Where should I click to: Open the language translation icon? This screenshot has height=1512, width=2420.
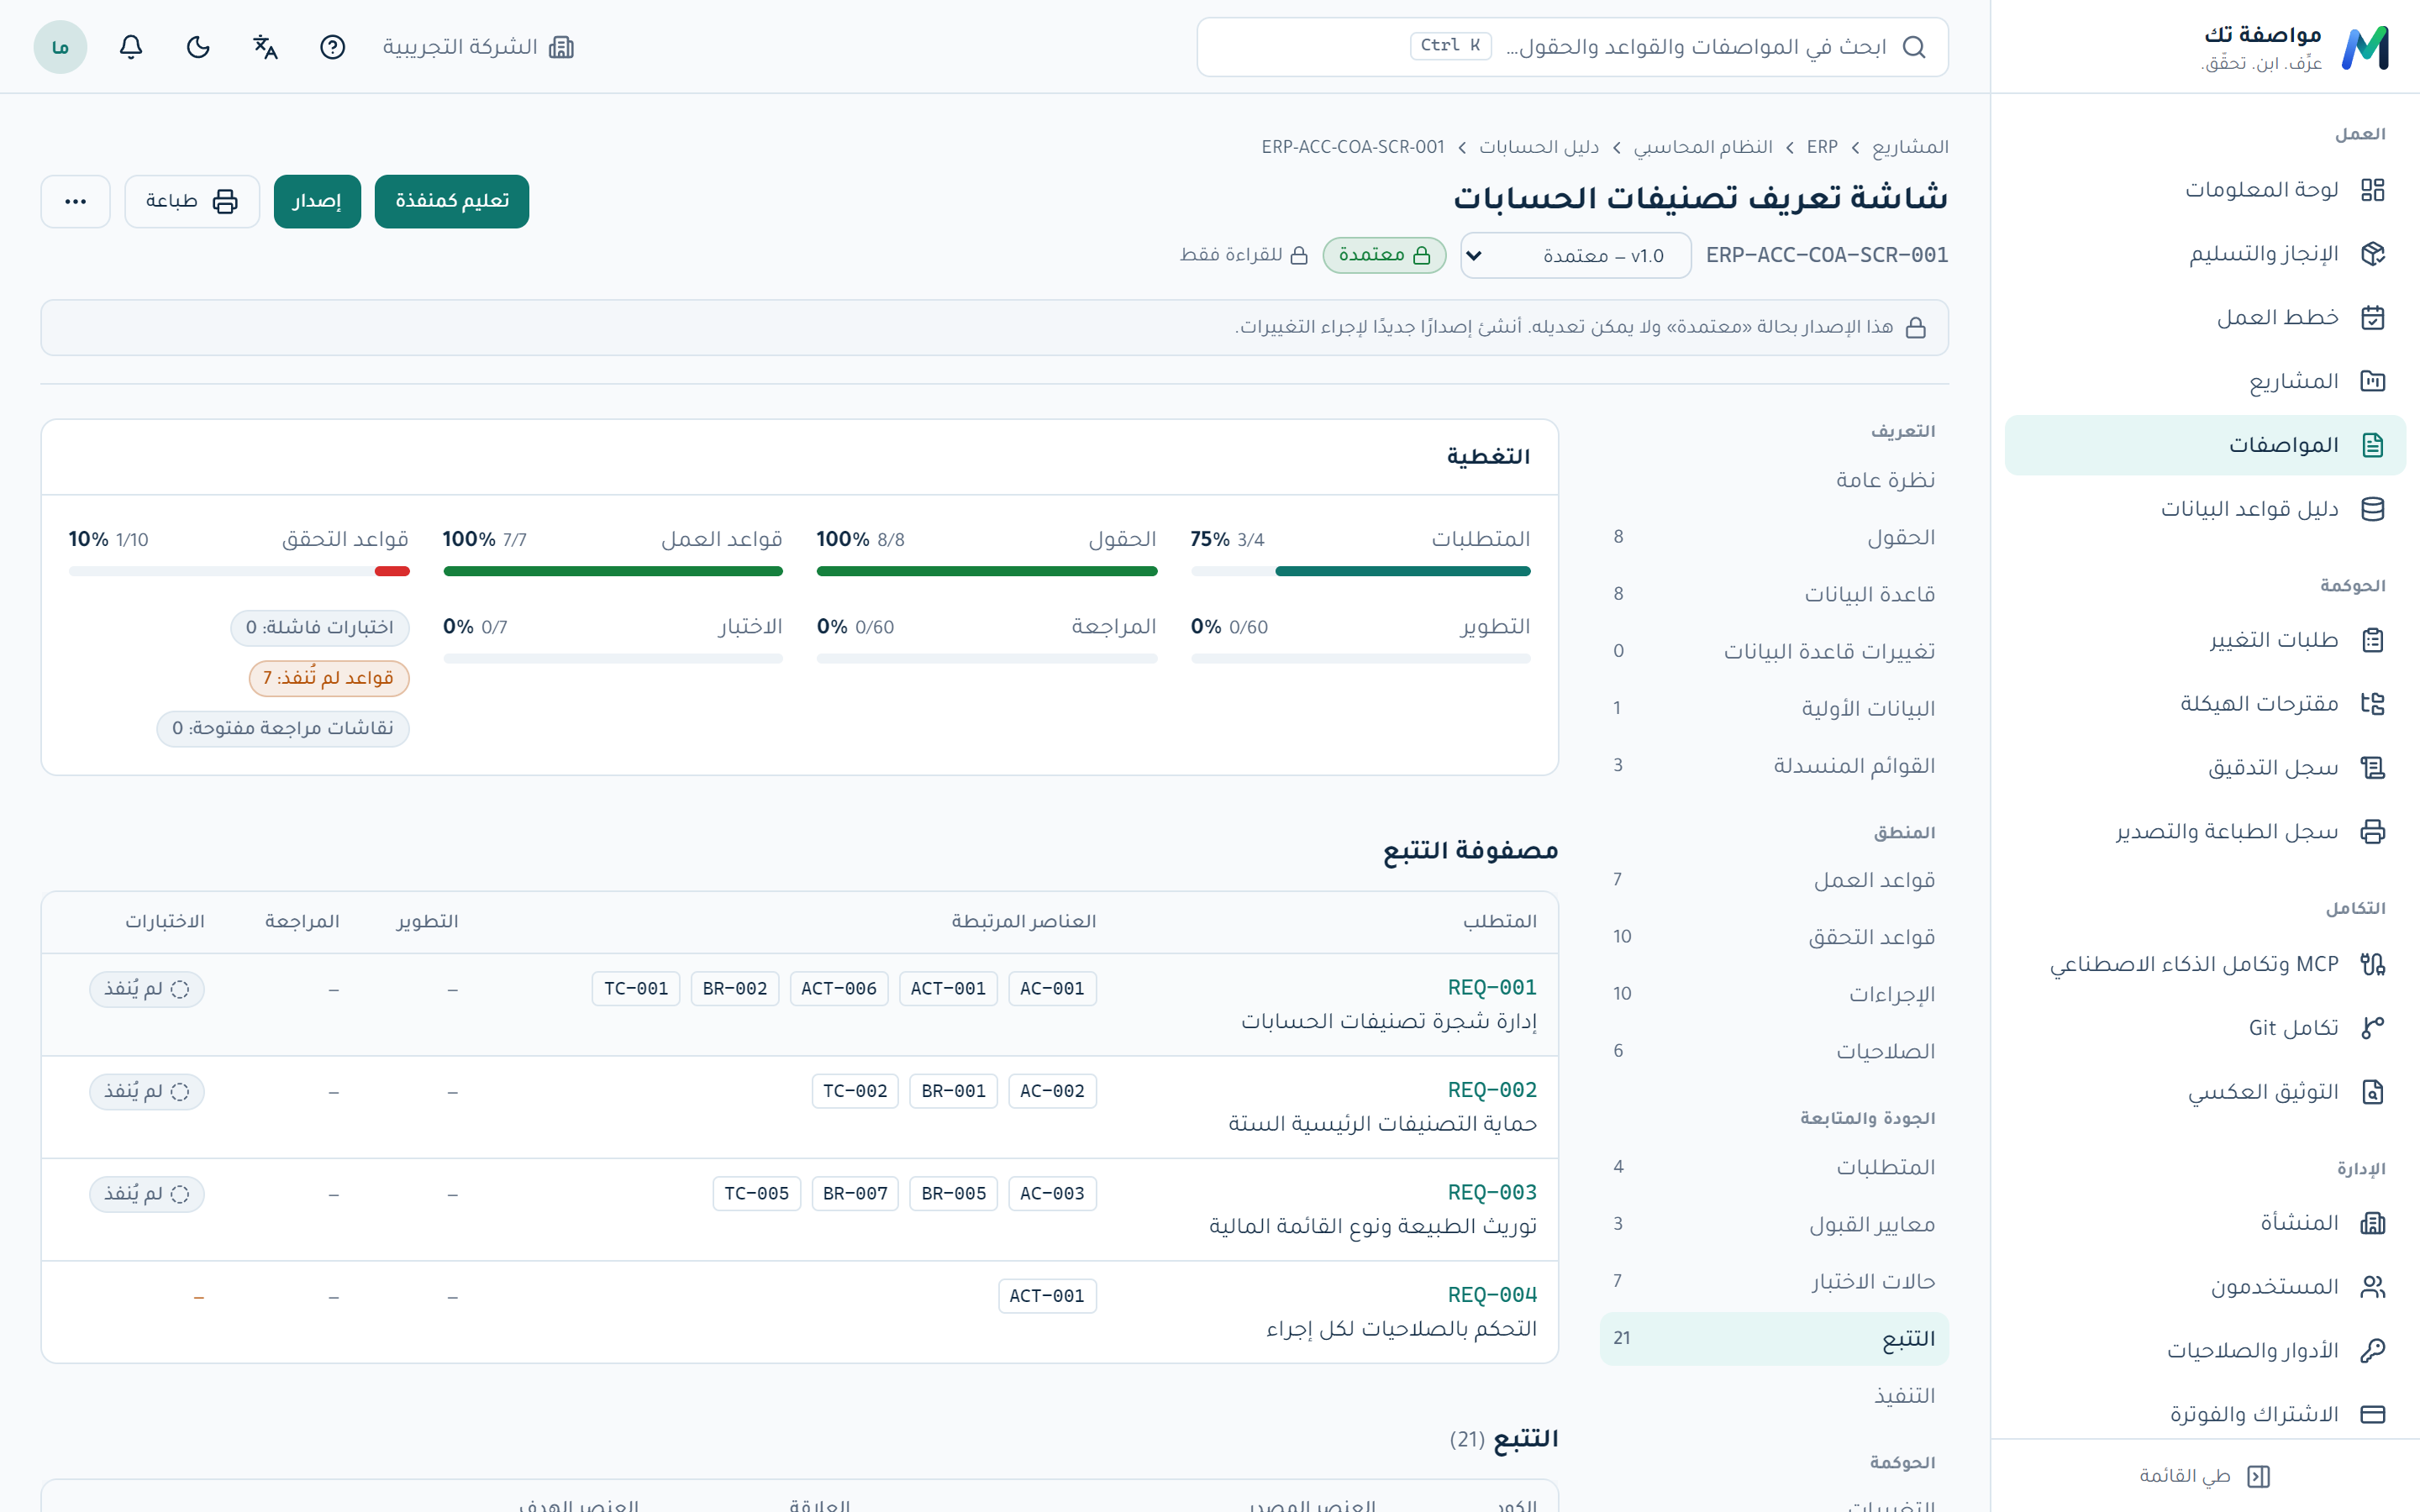click(265, 47)
